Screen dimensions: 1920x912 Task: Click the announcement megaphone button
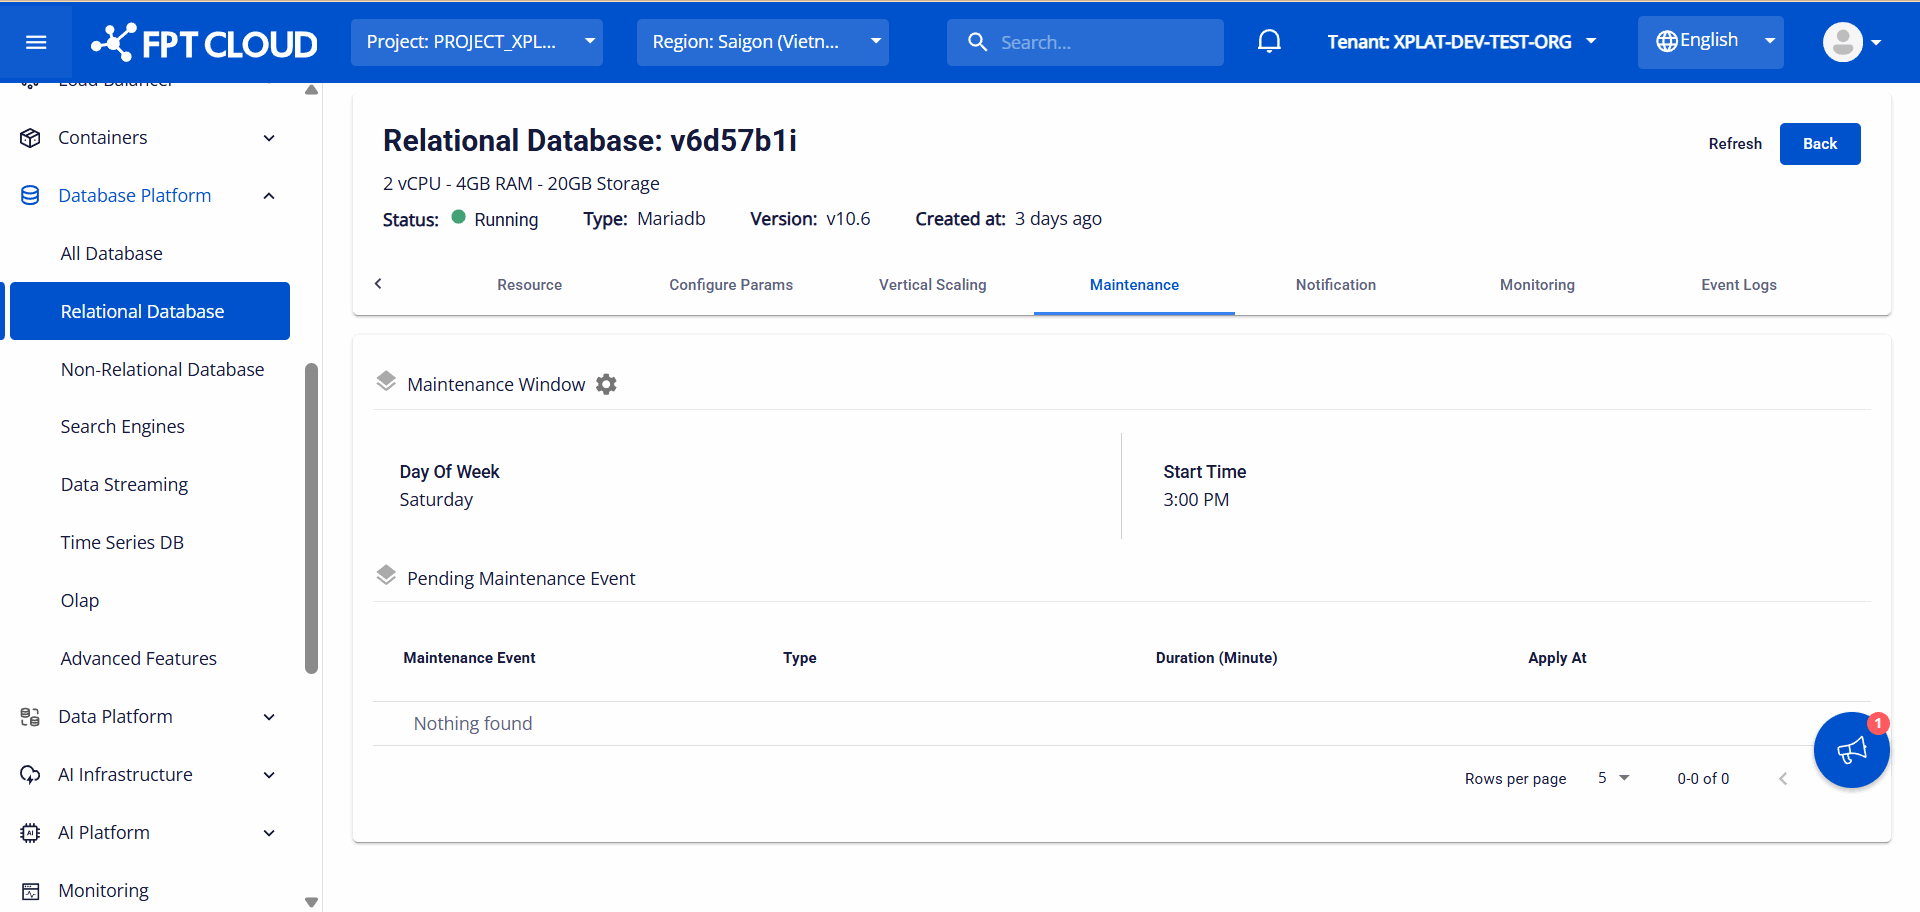[x=1851, y=750]
